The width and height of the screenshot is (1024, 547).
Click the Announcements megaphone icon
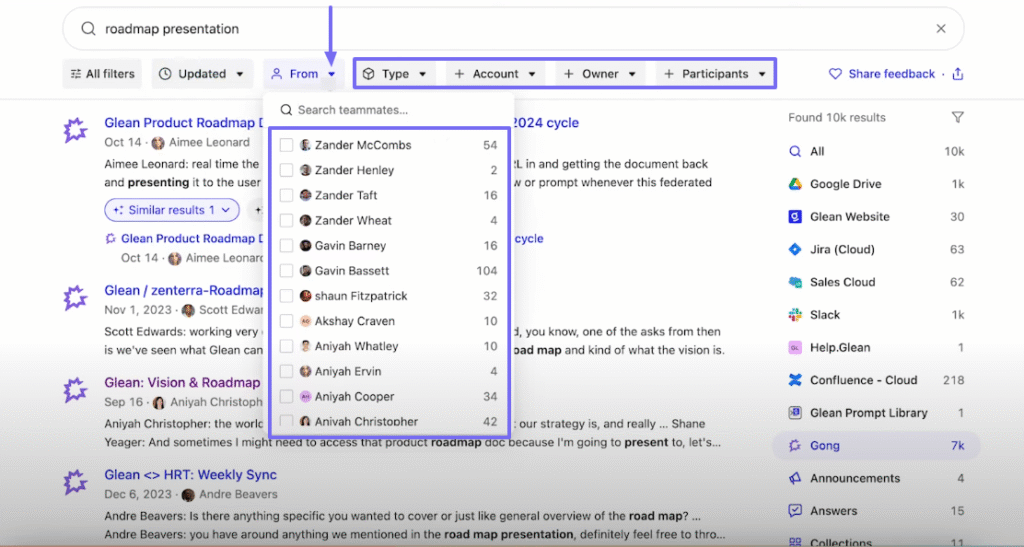795,478
